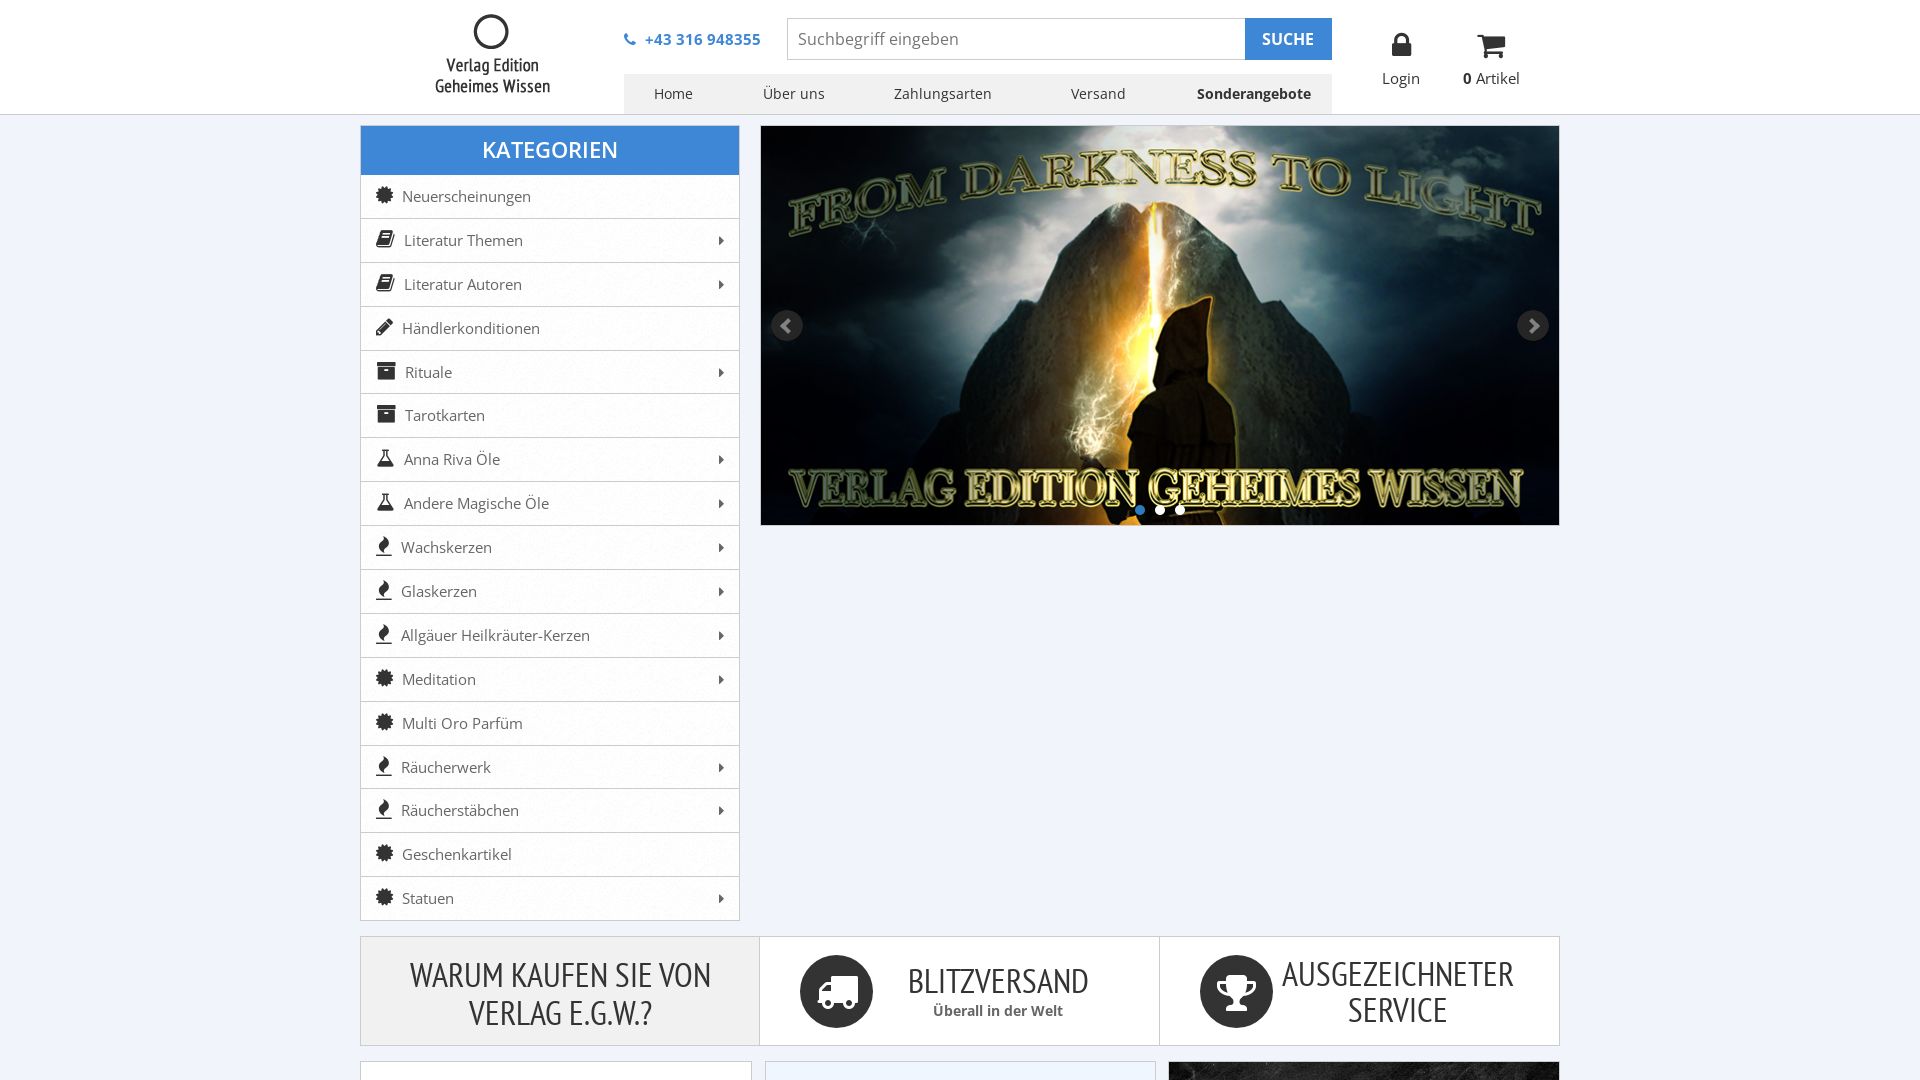This screenshot has width=1920, height=1080.
Task: Go to the previous banner slide
Action: [786, 326]
